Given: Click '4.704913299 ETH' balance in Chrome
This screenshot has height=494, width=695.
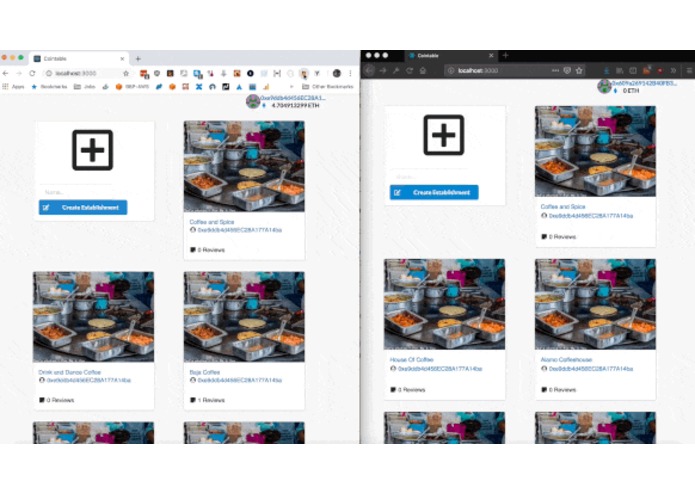Looking at the screenshot, I should (295, 105).
